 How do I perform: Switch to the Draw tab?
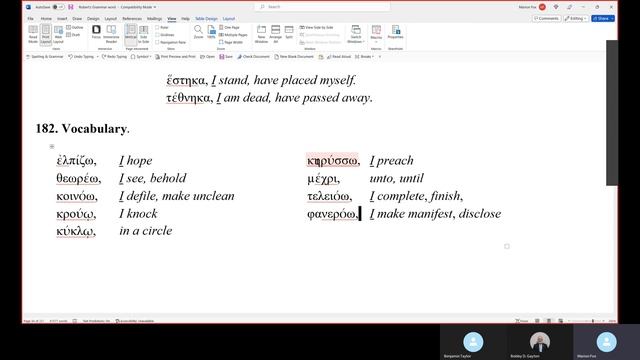tap(77, 19)
